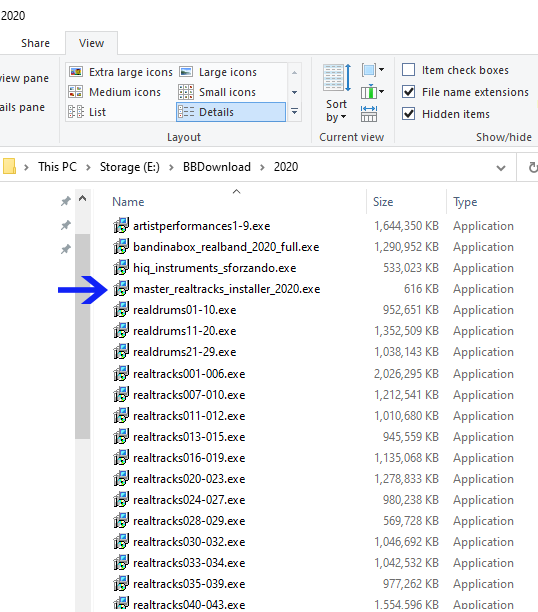Sort by Type column header
Viewport: 538px width, 612px height.
coord(465,202)
